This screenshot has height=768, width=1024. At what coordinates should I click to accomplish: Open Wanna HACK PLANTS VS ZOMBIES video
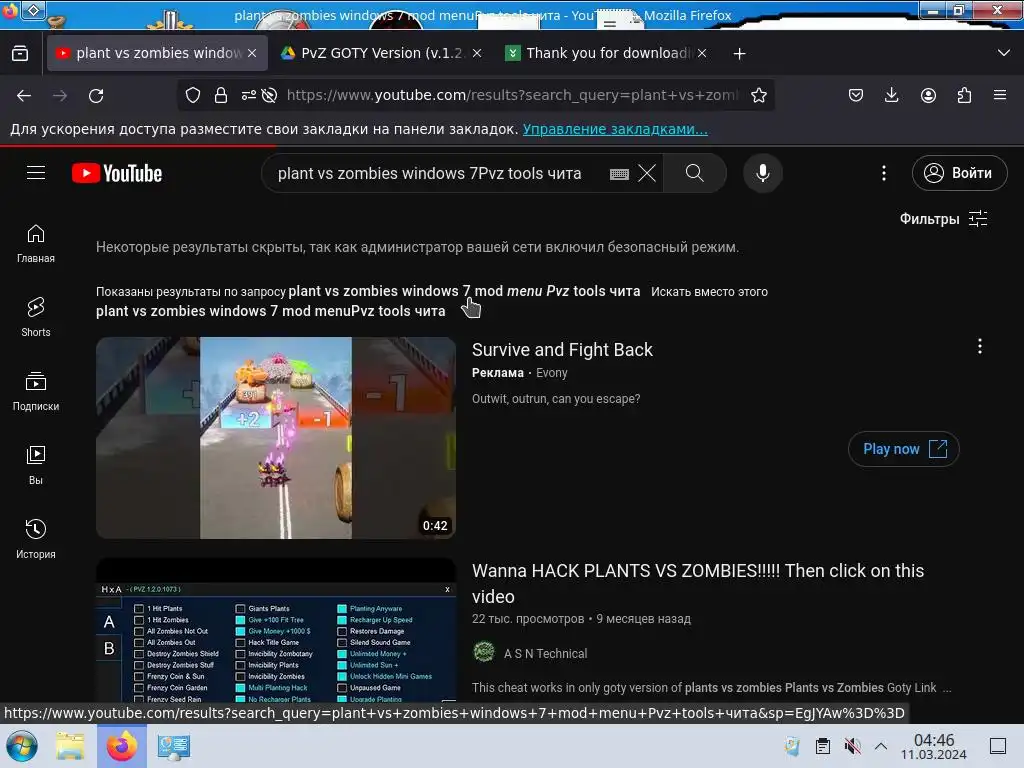click(697, 583)
